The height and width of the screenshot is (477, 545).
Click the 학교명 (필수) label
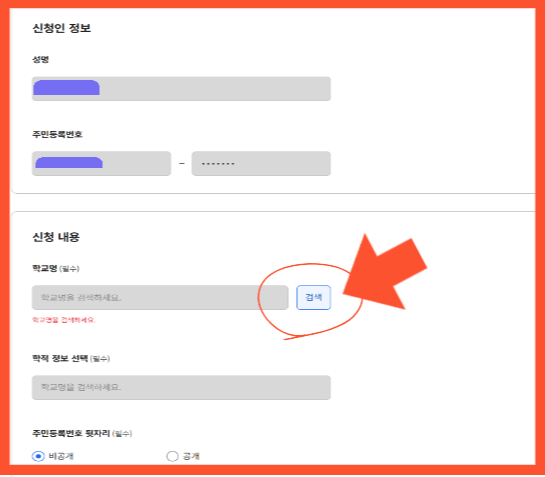tap(56, 268)
